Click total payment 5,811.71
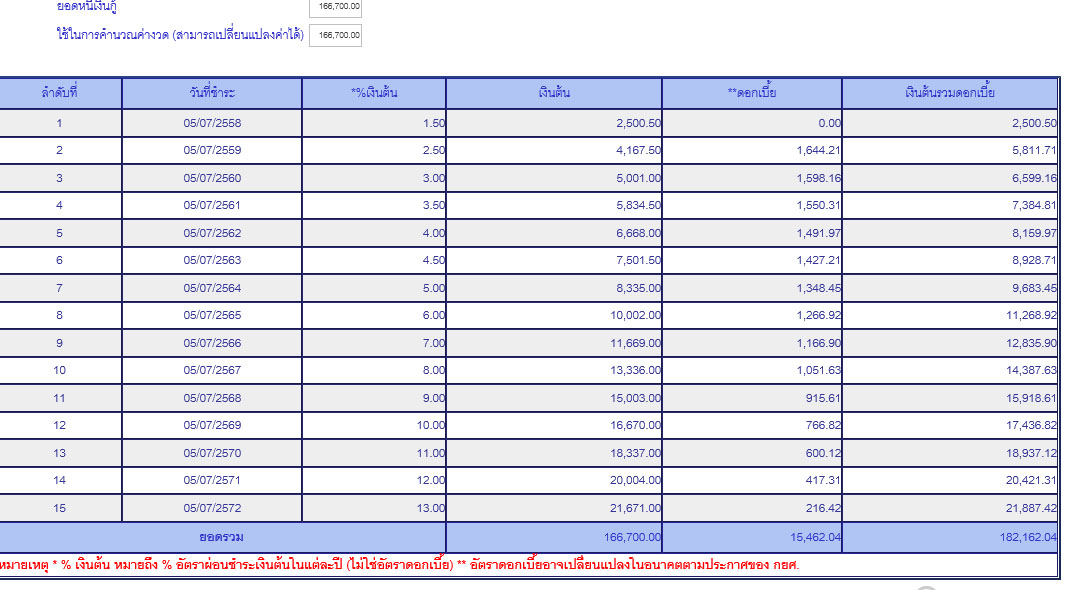 point(1034,150)
